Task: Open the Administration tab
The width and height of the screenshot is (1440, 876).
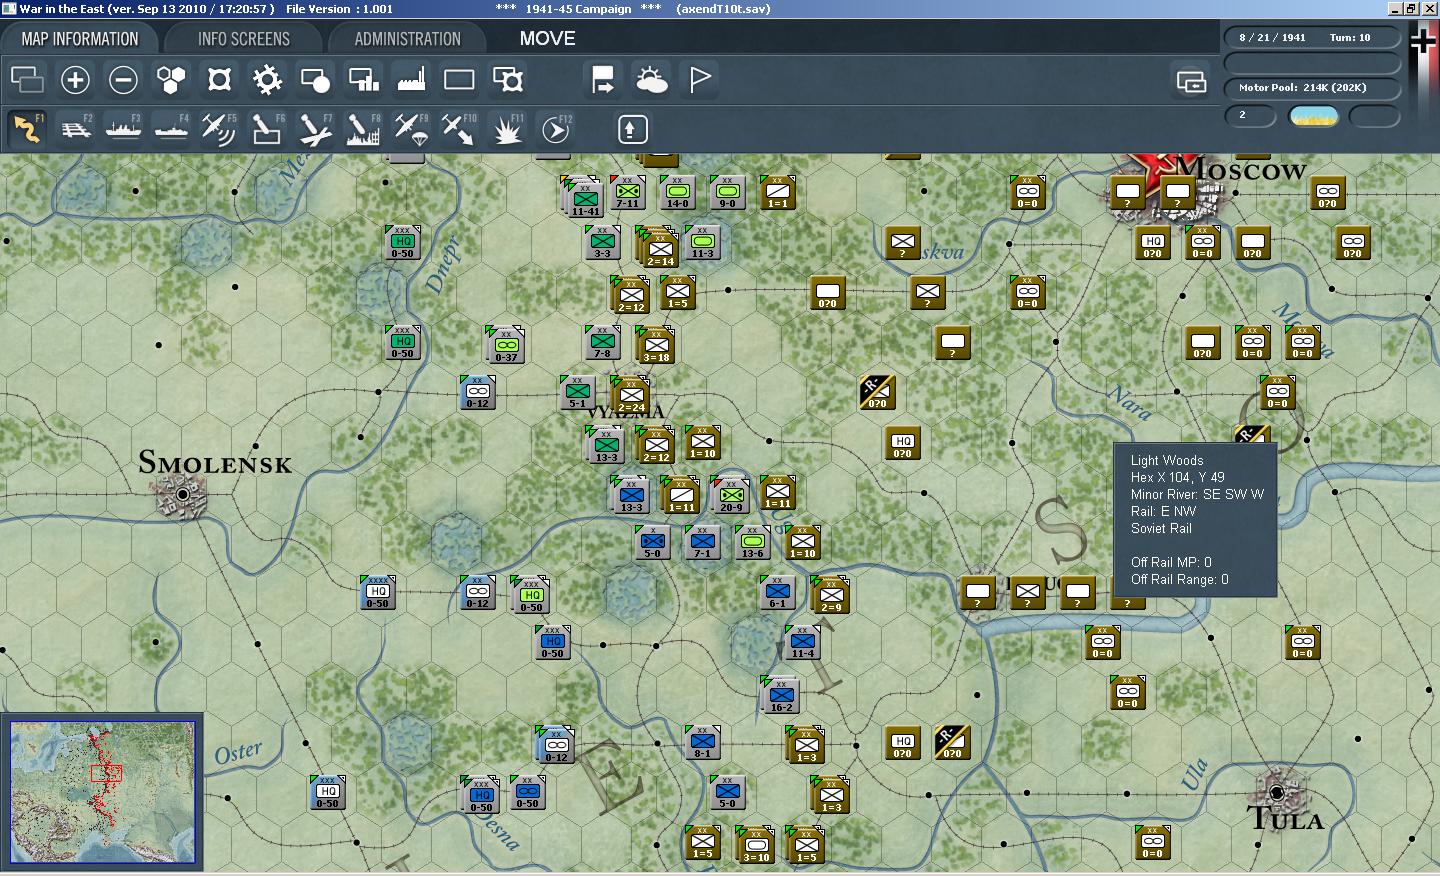Action: 407,39
